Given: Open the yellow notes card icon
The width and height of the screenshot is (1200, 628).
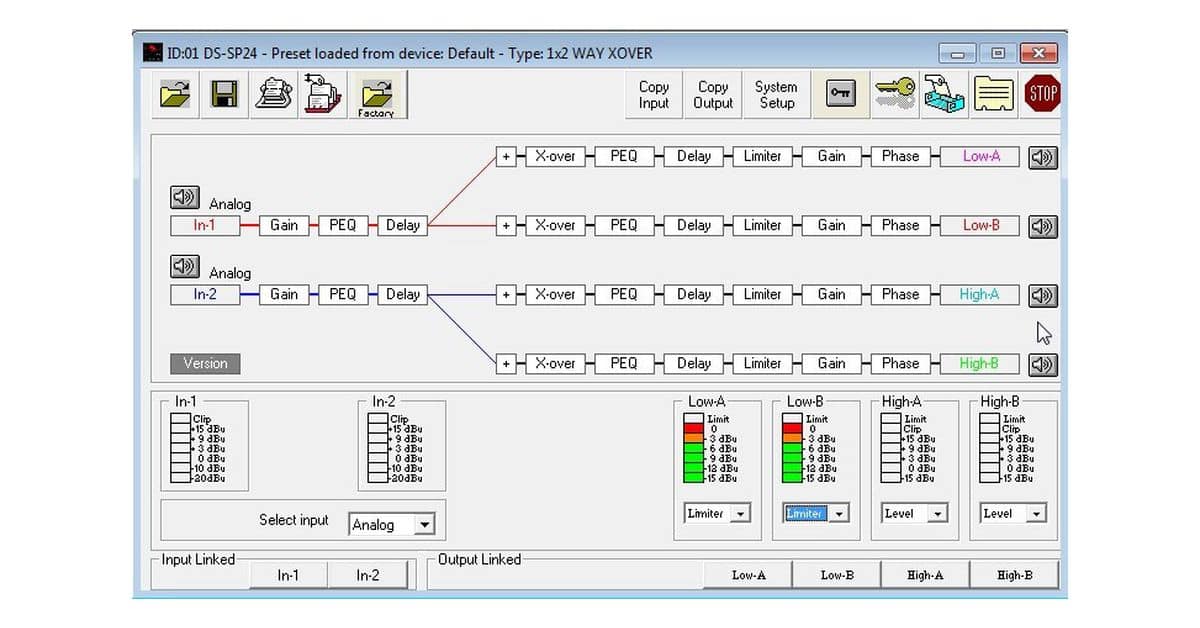Looking at the screenshot, I should (994, 95).
